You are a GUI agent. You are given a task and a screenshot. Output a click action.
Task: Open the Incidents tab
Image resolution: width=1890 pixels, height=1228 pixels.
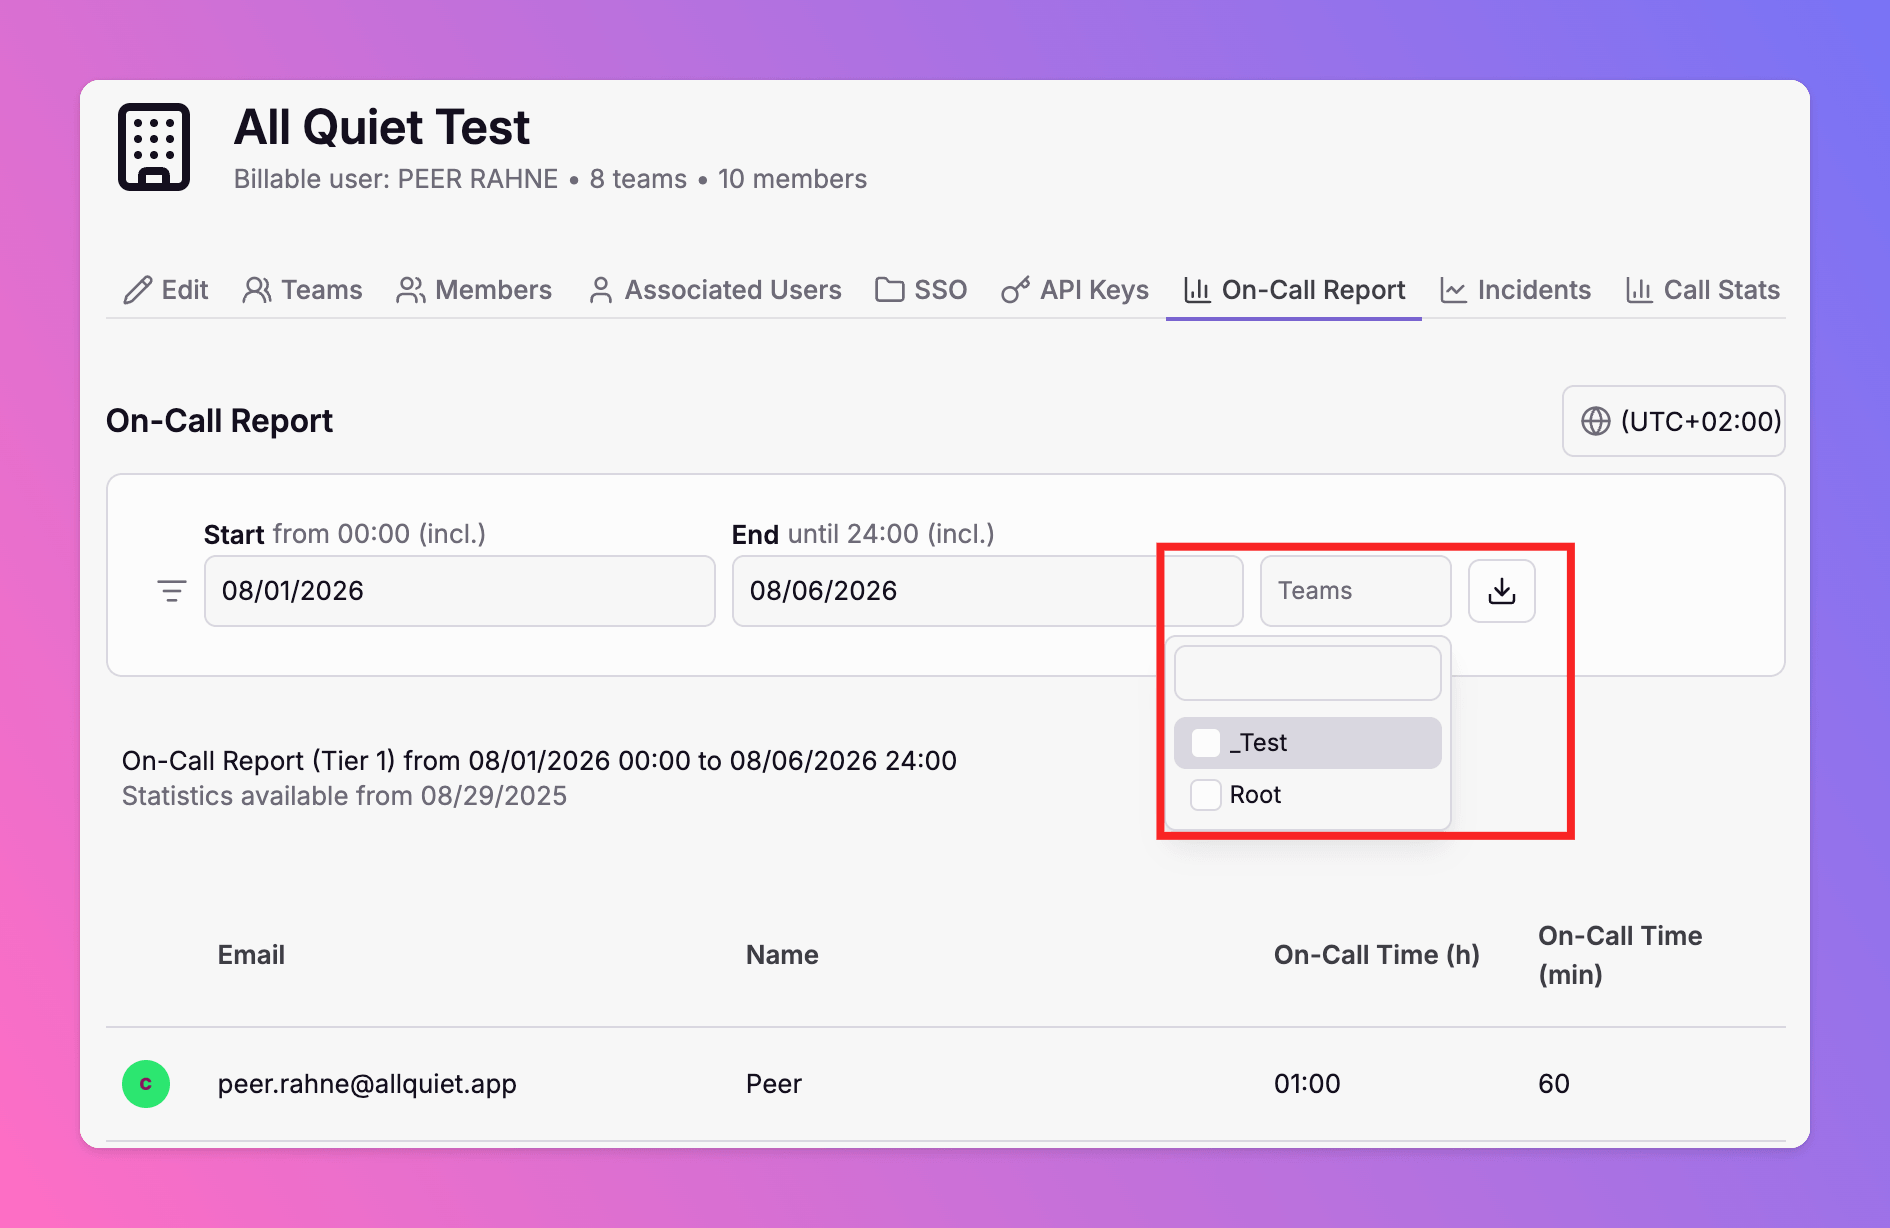[x=1515, y=290]
